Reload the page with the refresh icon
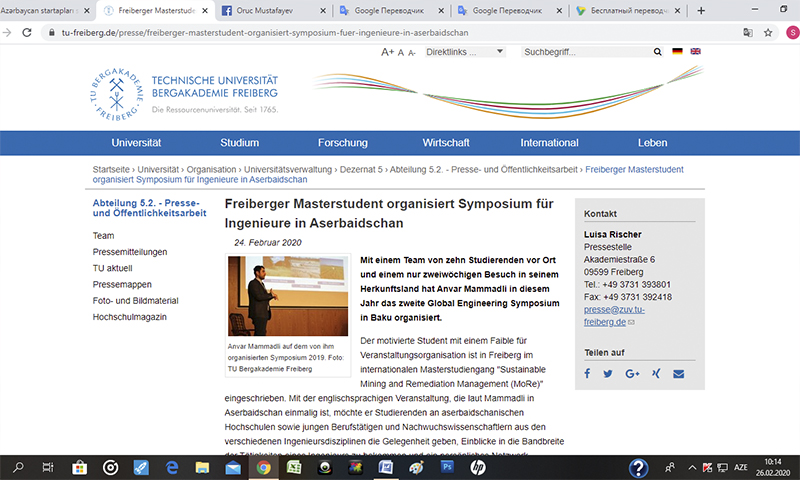Screen dimensions: 800x480 pyautogui.click(x=27, y=33)
